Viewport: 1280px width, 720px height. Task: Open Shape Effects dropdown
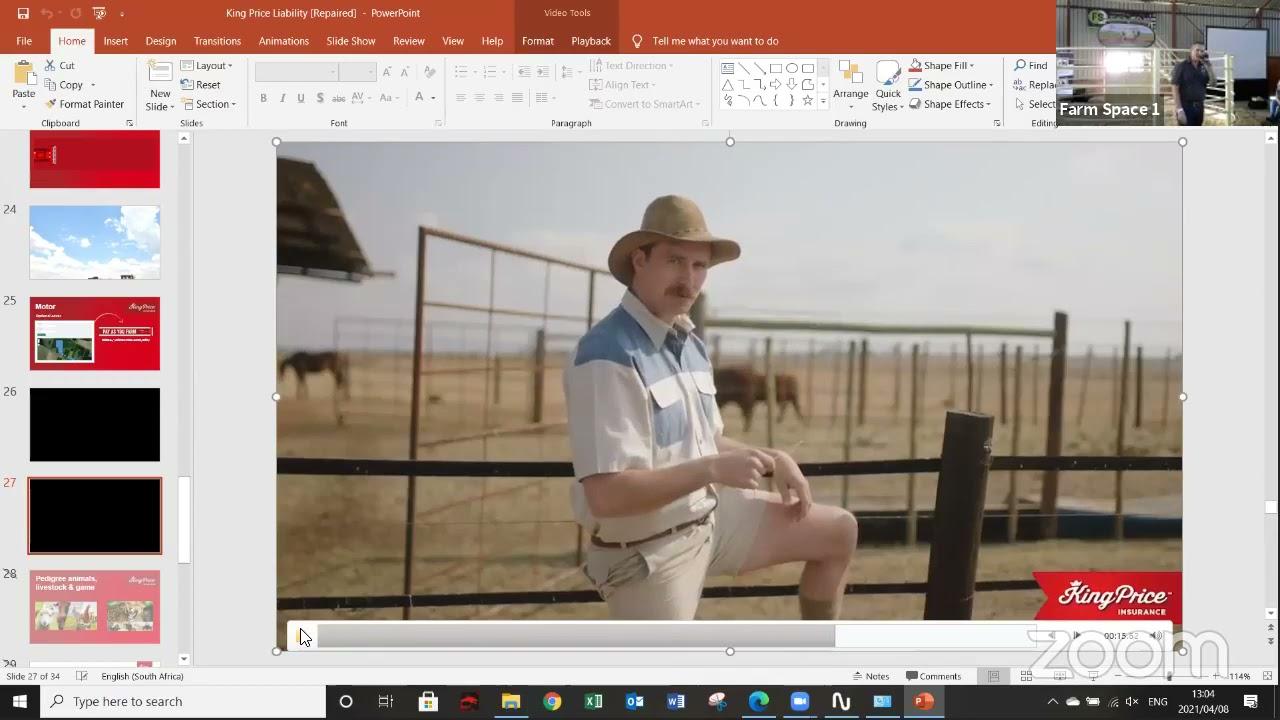coord(950,104)
